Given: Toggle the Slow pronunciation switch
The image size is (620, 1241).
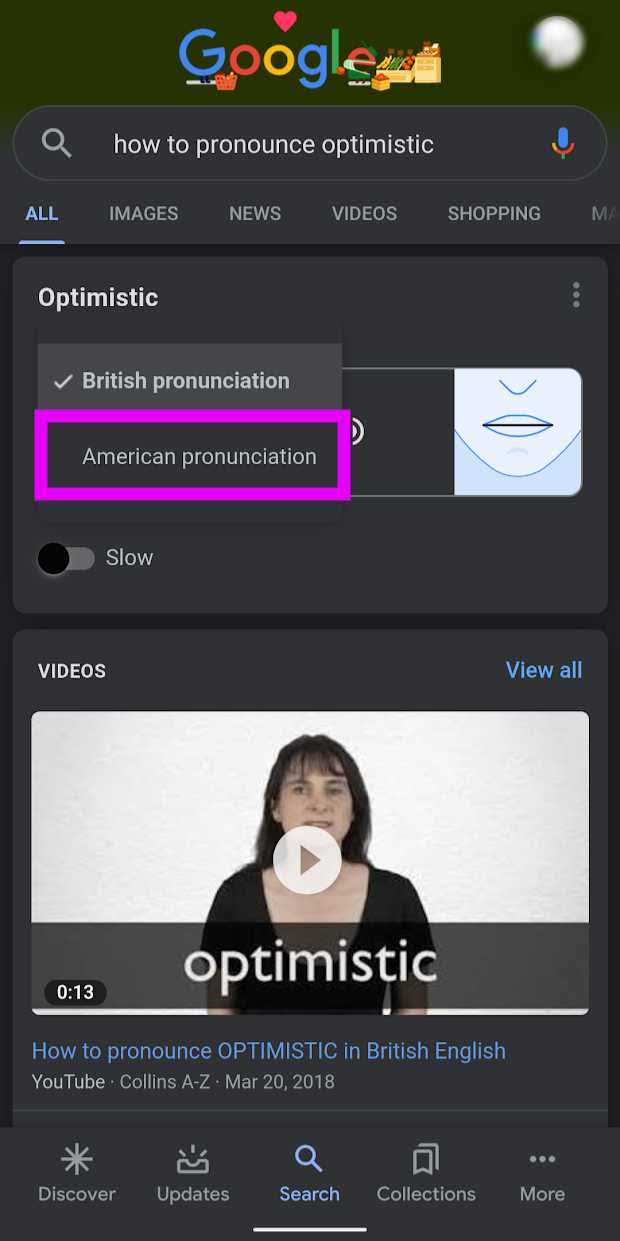Looking at the screenshot, I should pos(66,558).
